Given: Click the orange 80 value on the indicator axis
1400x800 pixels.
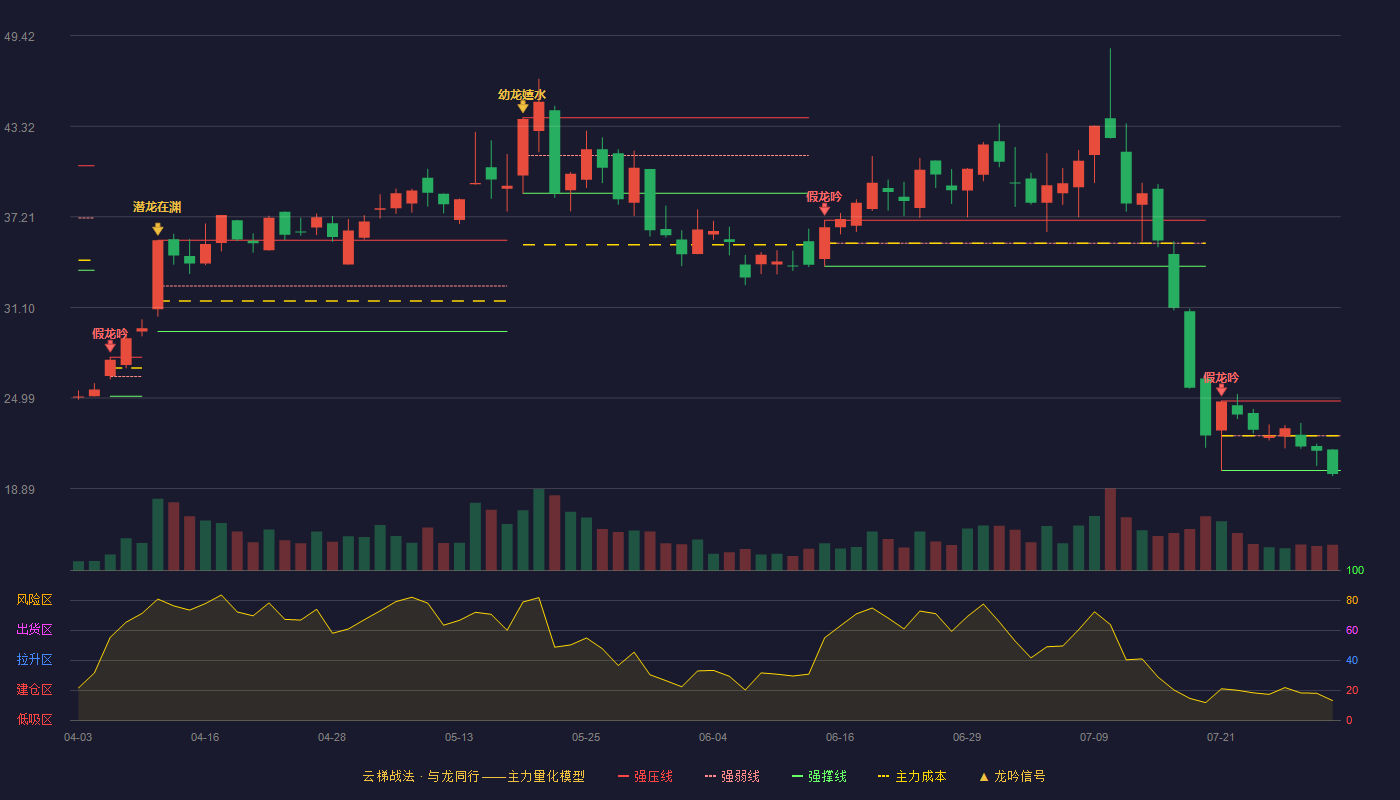Looking at the screenshot, I should point(1352,600).
